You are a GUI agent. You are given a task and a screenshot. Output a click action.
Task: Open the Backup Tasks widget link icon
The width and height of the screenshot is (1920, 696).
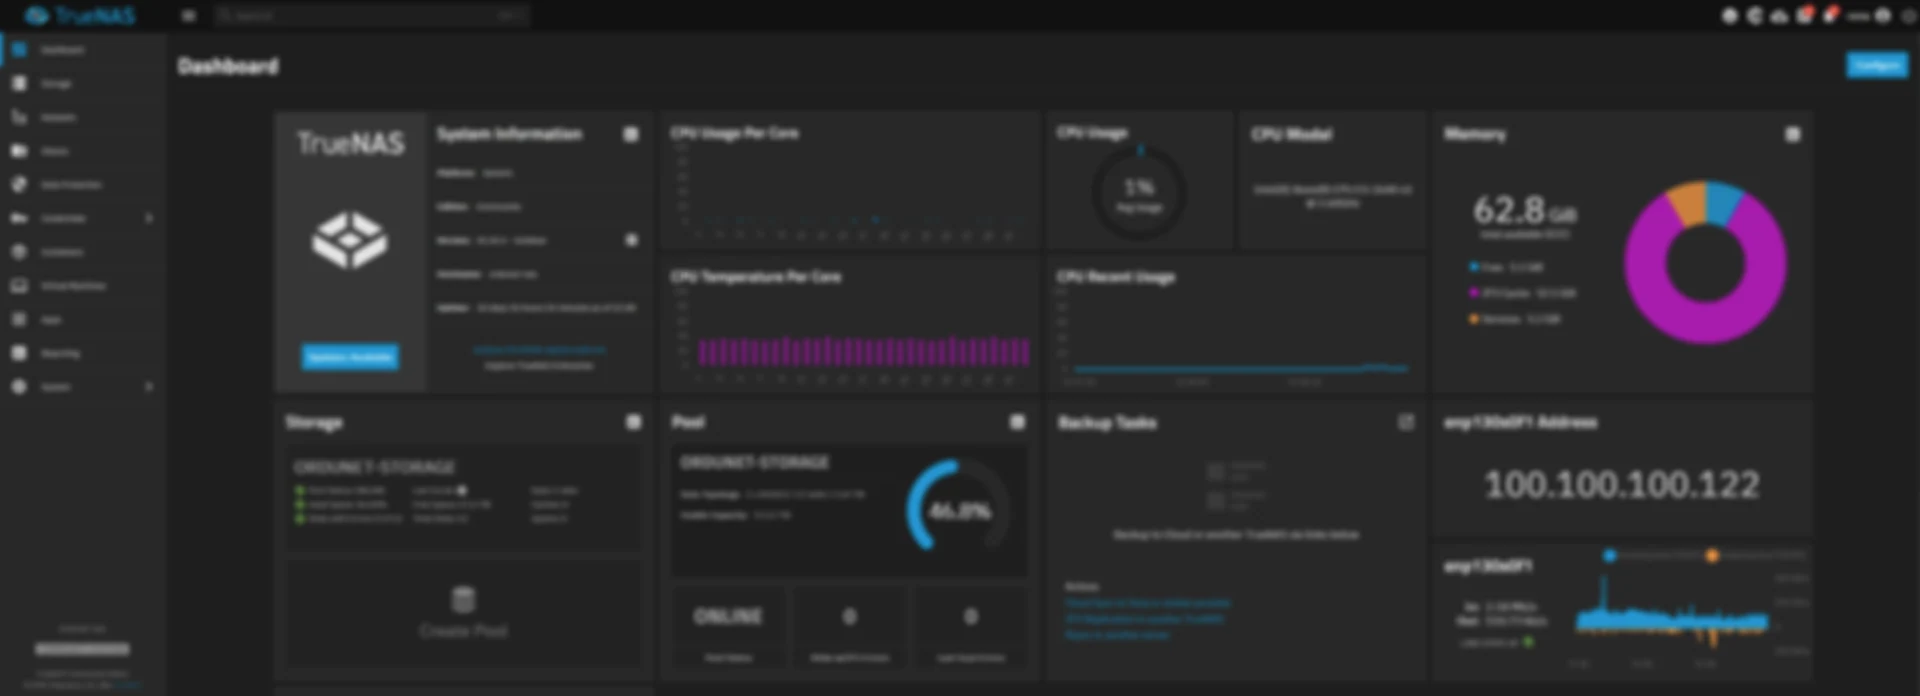pyautogui.click(x=1406, y=422)
